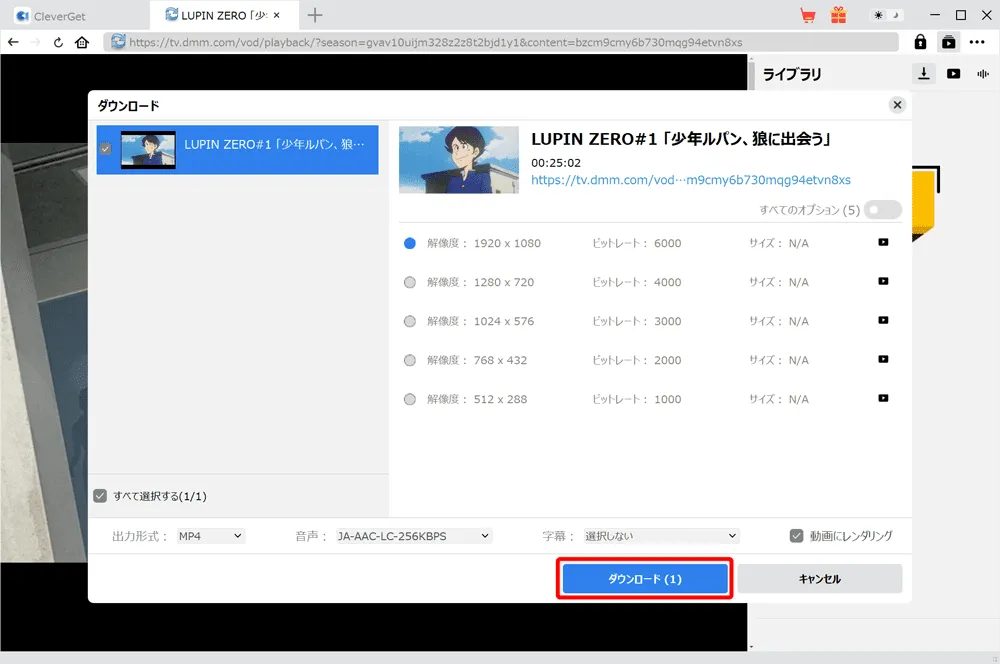The height and width of the screenshot is (664, 1000).
Task: Open the home page icon
Action: tap(82, 42)
